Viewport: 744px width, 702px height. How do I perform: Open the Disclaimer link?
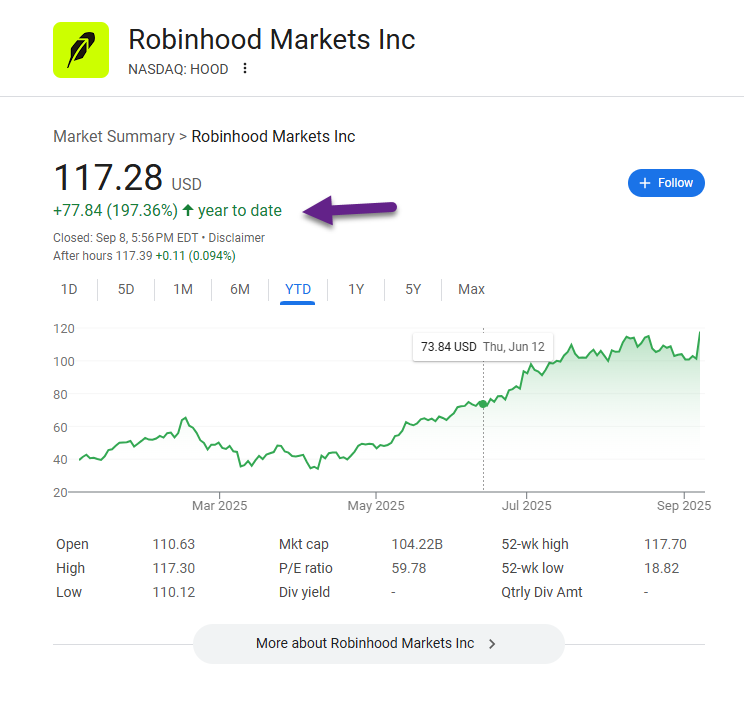click(236, 237)
